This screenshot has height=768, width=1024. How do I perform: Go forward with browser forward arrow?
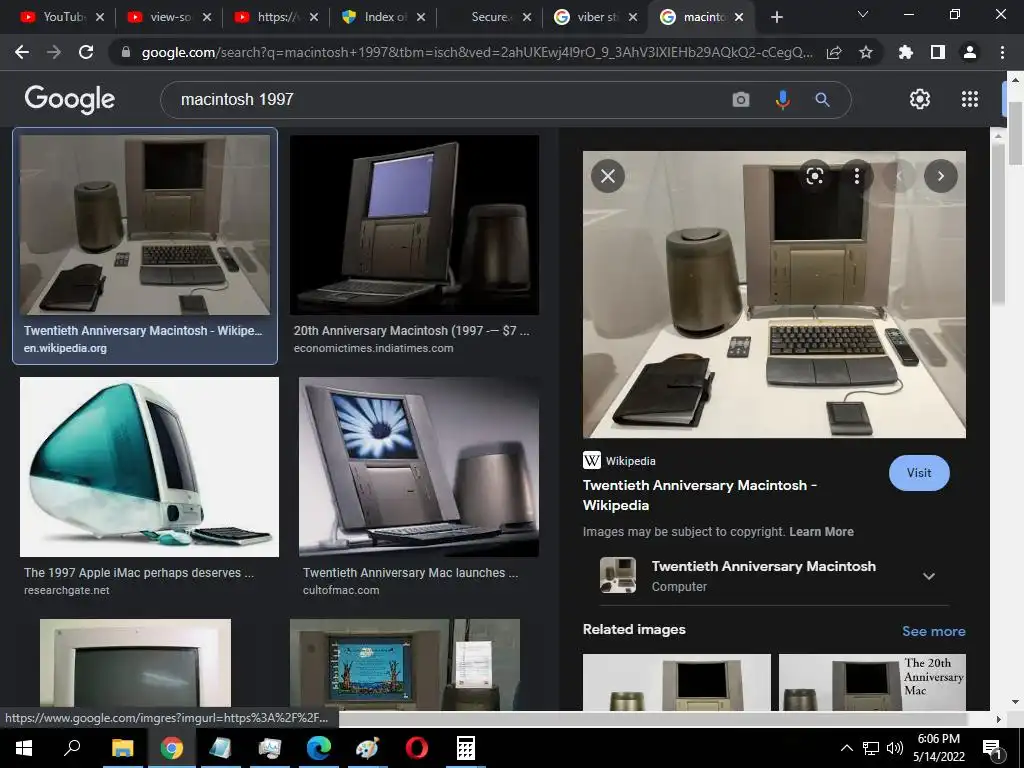pos(54,52)
